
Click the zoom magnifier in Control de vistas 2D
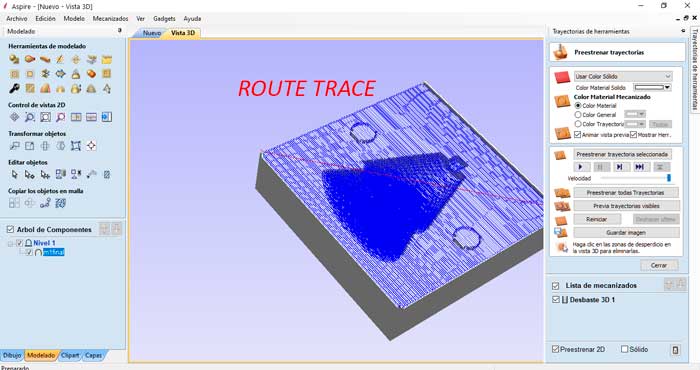29,117
